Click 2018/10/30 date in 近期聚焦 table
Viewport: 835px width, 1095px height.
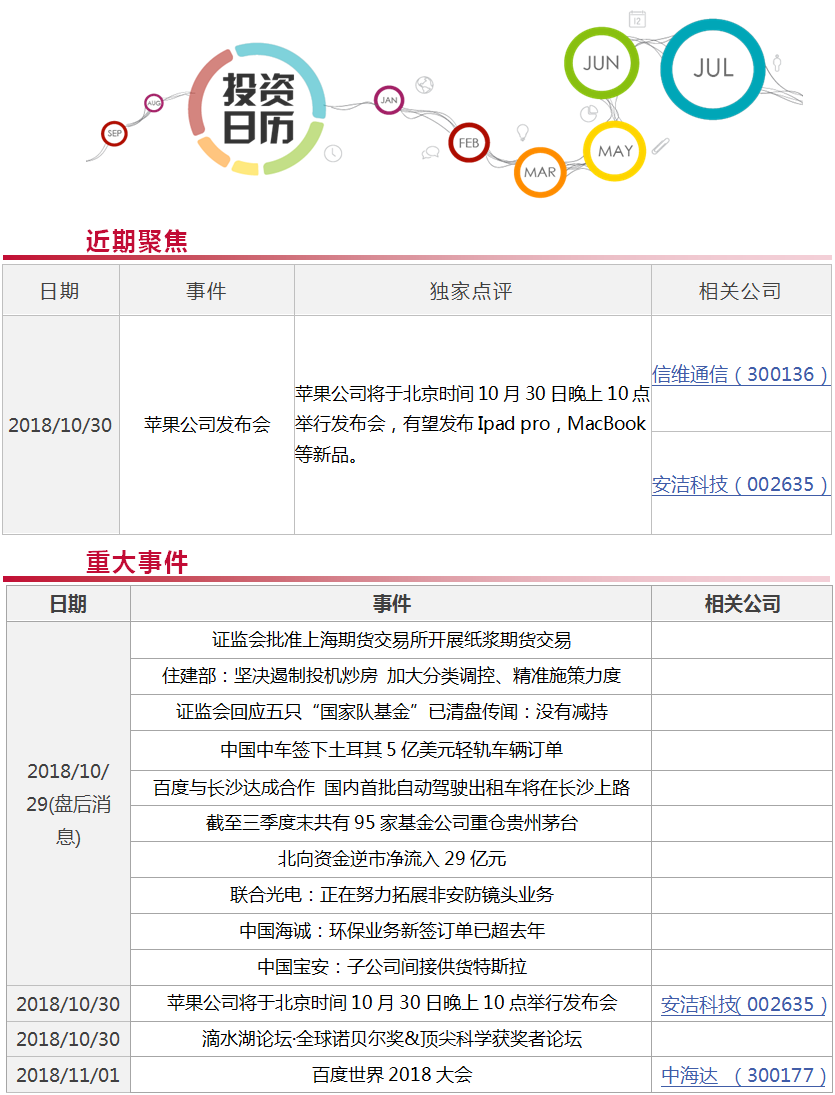pyautogui.click(x=61, y=425)
